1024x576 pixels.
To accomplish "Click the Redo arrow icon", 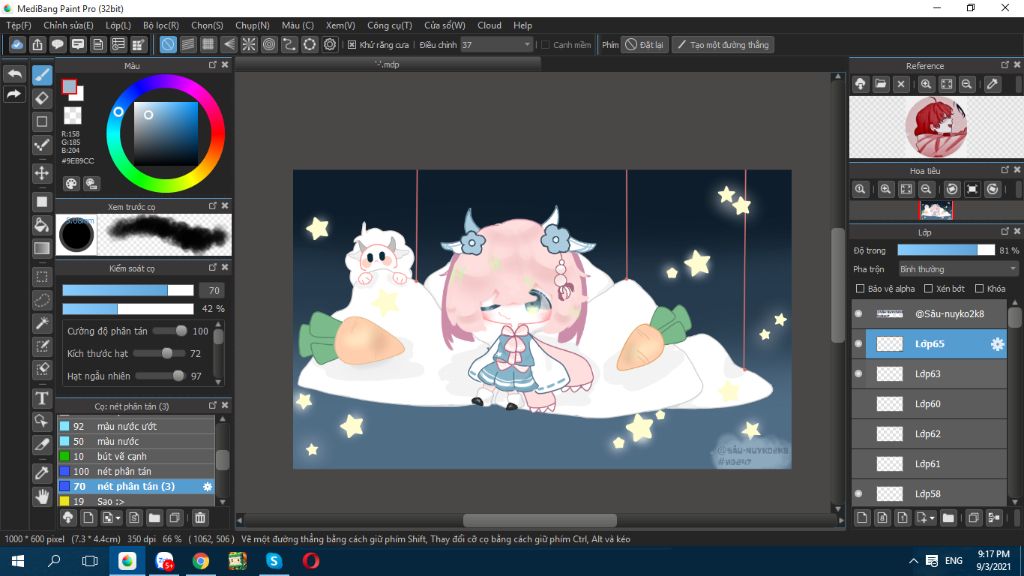I will (14, 95).
